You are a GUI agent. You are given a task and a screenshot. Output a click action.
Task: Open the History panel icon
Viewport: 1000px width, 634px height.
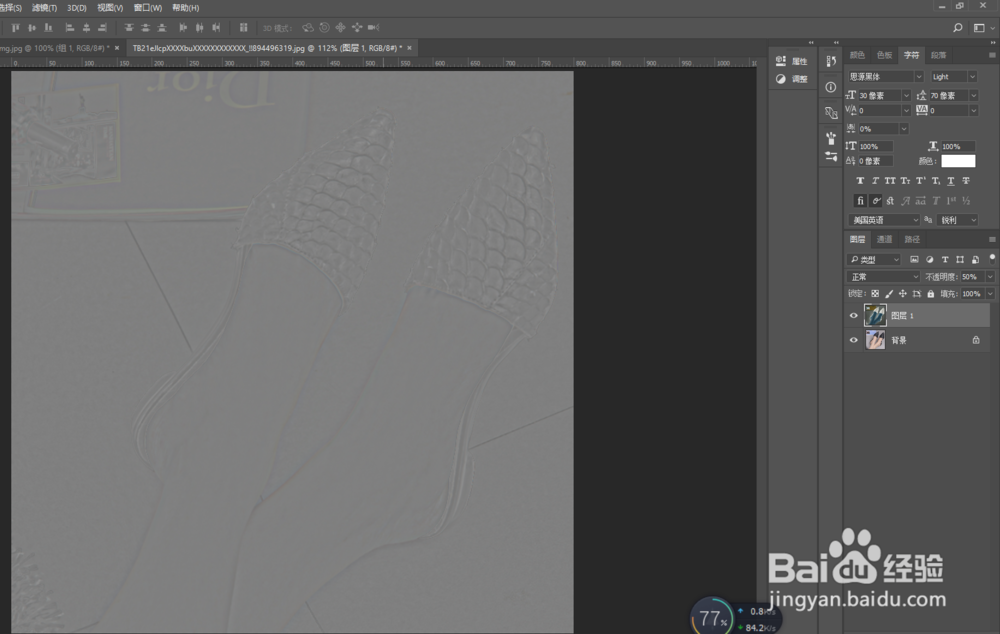tap(831, 61)
